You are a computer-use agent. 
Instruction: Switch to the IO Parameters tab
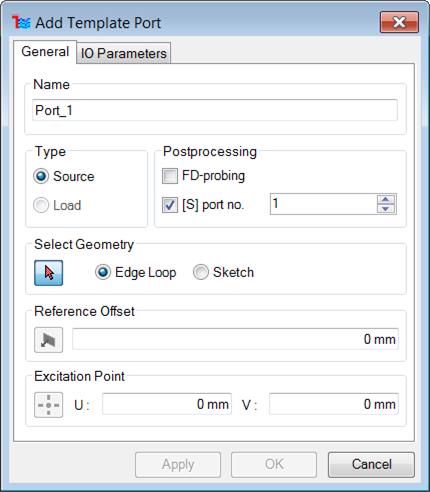(x=124, y=53)
